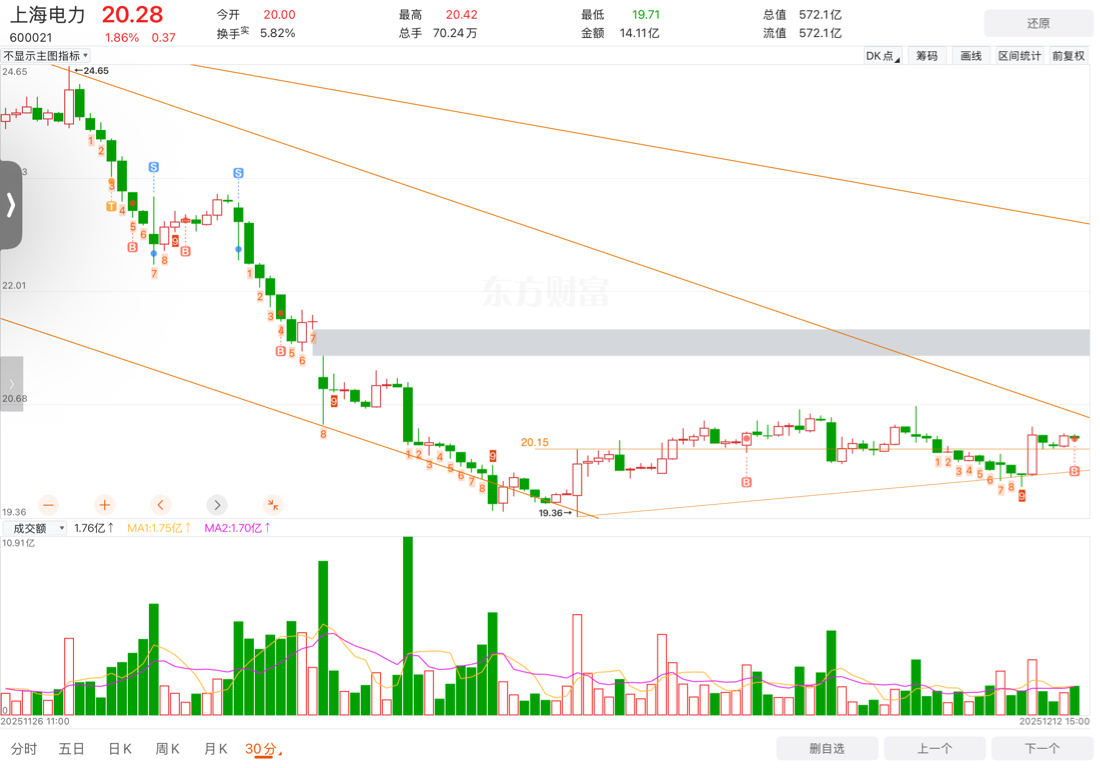Click the 区间统计 range statistics button
Viewport: 1100px width, 768px height.
click(1020, 56)
